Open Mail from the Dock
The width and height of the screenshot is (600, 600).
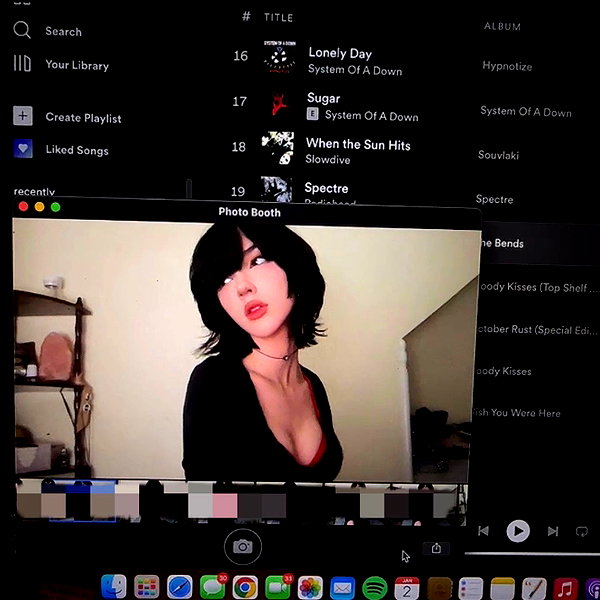coord(342,587)
